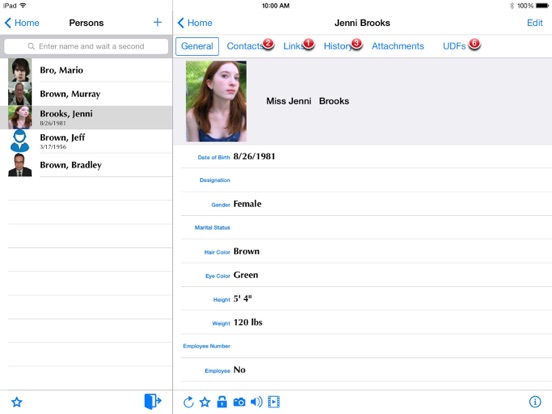
Task: Open the camera icon to take photo
Action: [239, 402]
